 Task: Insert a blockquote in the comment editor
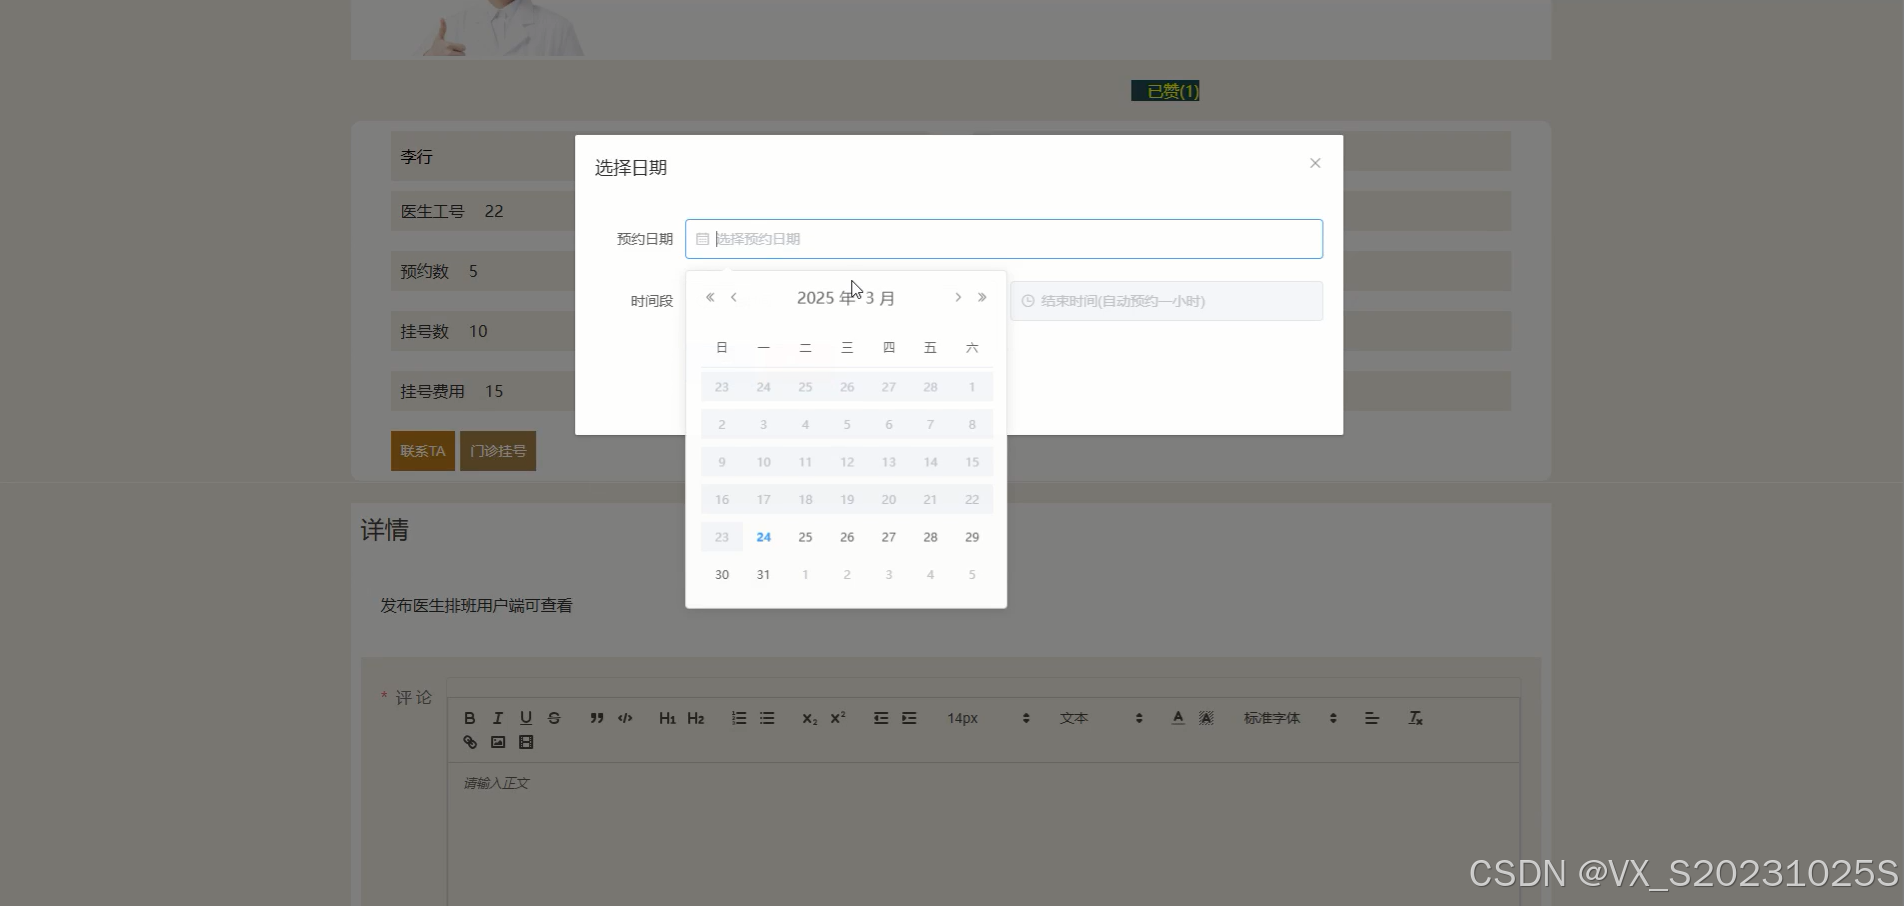click(597, 718)
